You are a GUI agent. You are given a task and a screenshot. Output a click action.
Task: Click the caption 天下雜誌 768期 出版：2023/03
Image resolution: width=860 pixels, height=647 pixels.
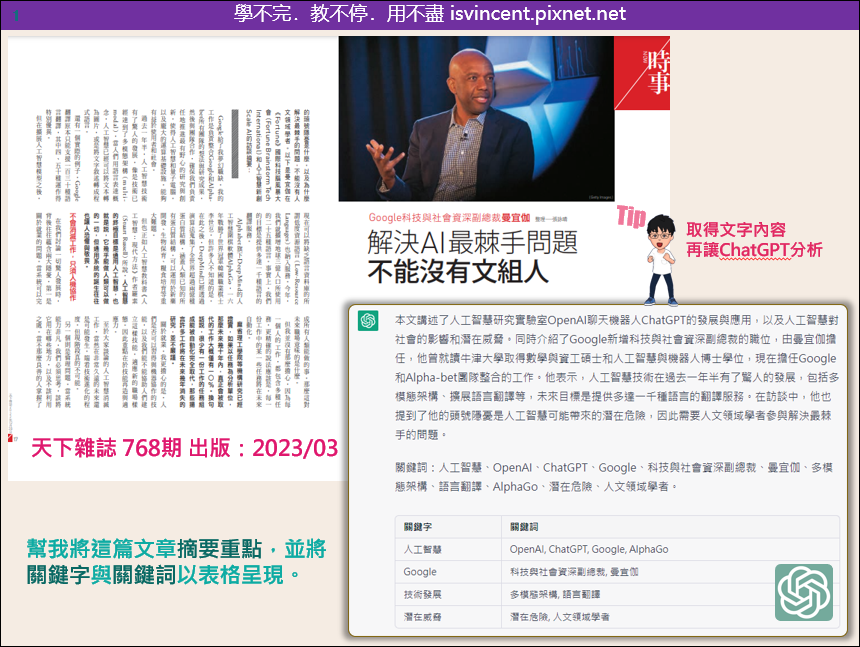pyautogui.click(x=185, y=448)
